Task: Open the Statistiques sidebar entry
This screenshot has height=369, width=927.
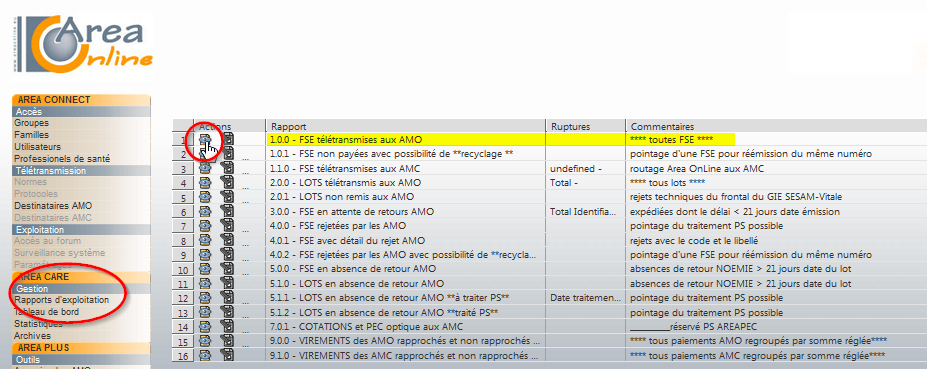Action: tap(38, 323)
